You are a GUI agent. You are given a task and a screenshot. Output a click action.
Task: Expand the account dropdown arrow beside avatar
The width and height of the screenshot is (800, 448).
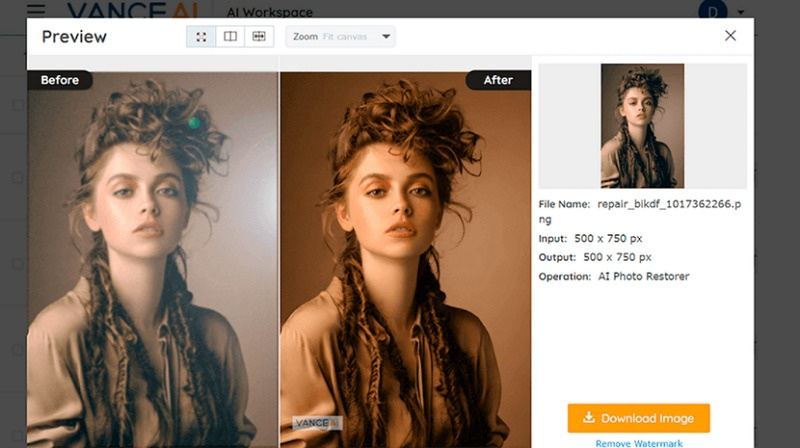point(741,12)
